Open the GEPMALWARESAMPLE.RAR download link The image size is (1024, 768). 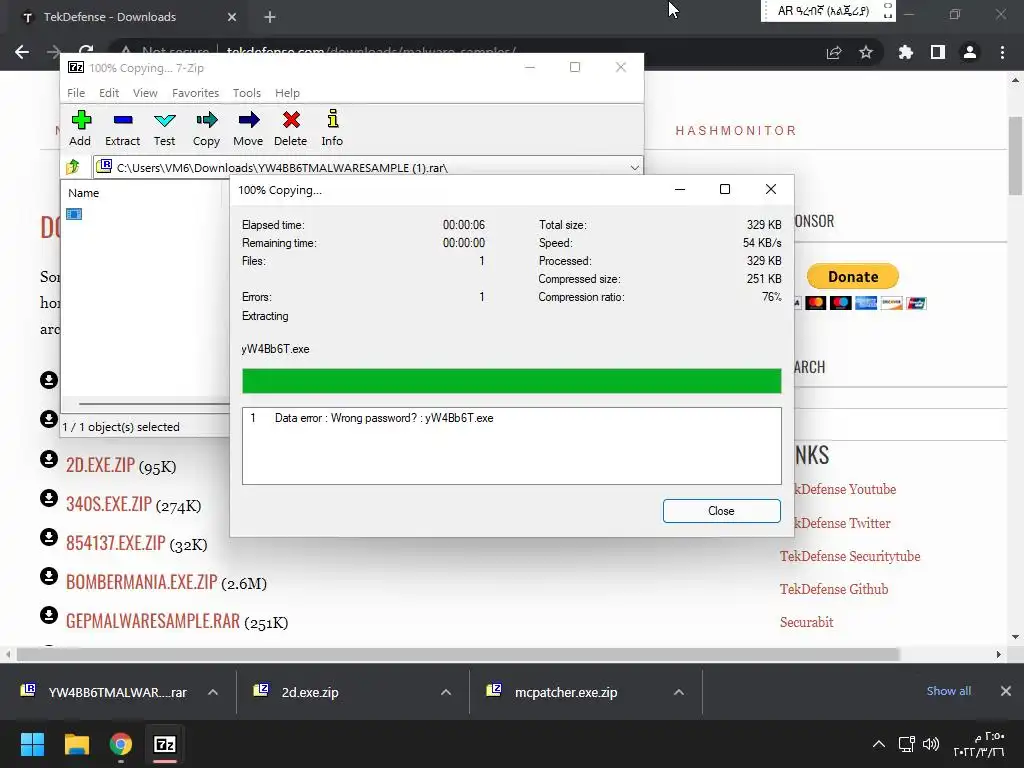pyautogui.click(x=153, y=620)
